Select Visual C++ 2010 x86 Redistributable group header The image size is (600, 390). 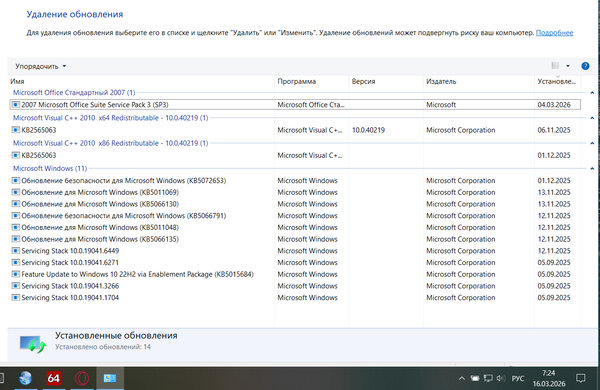click(111, 143)
